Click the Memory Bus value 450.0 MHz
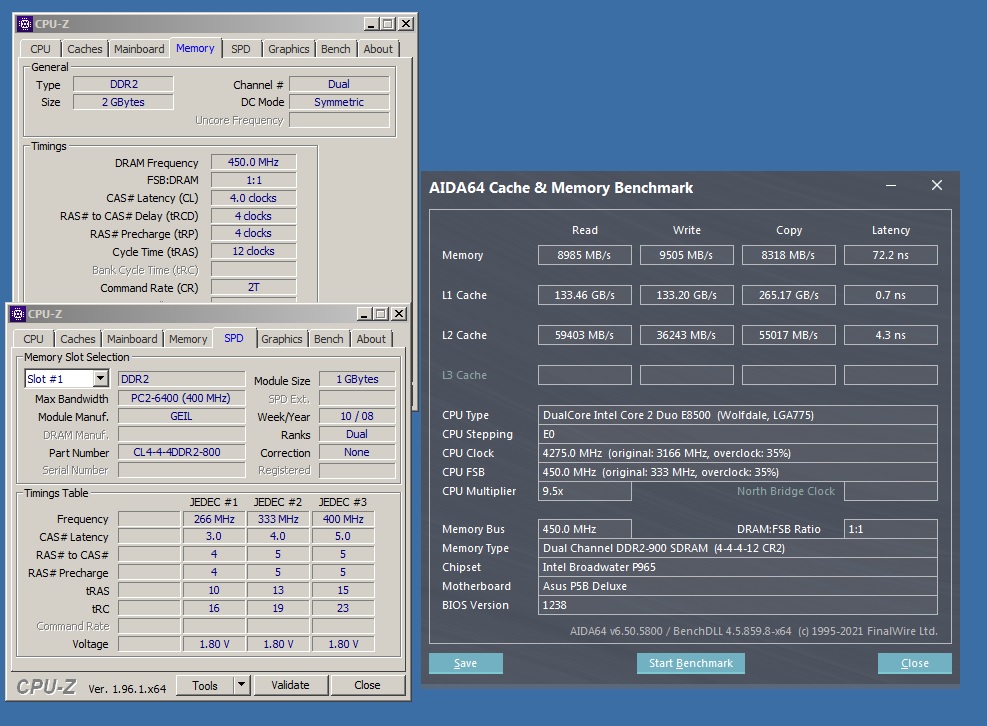Screen dimensions: 987x726 coord(585,529)
